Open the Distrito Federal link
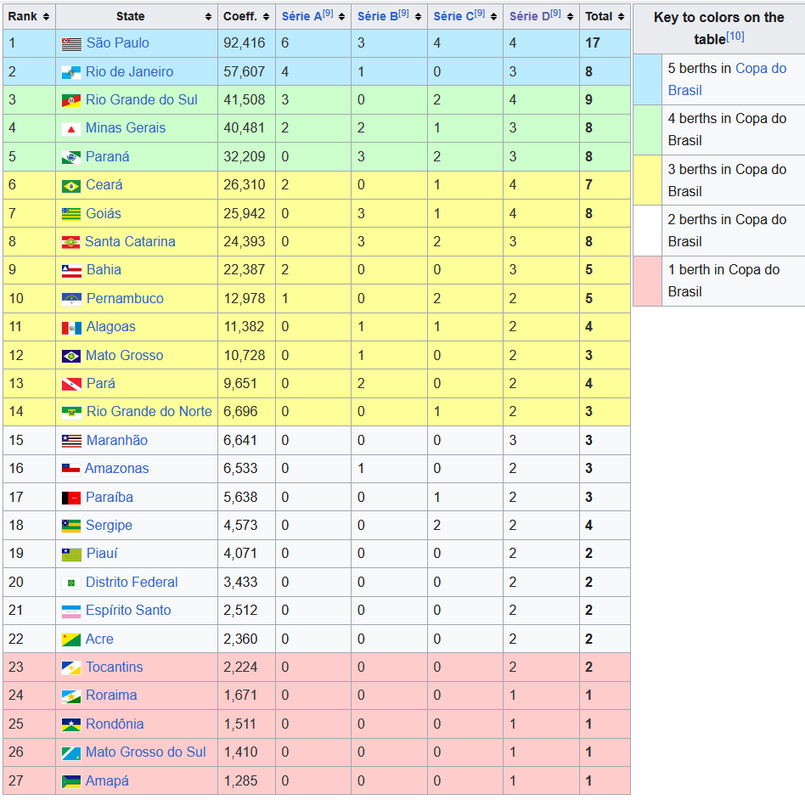The image size is (805, 800). tap(131, 582)
